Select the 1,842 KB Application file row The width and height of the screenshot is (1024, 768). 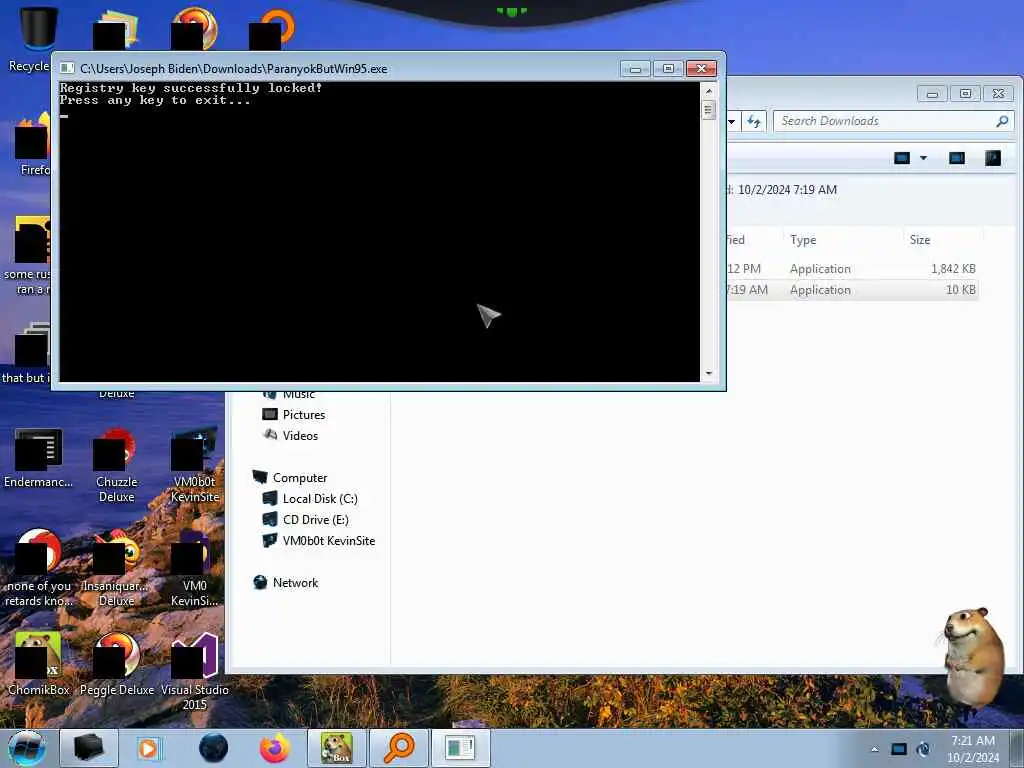852,268
